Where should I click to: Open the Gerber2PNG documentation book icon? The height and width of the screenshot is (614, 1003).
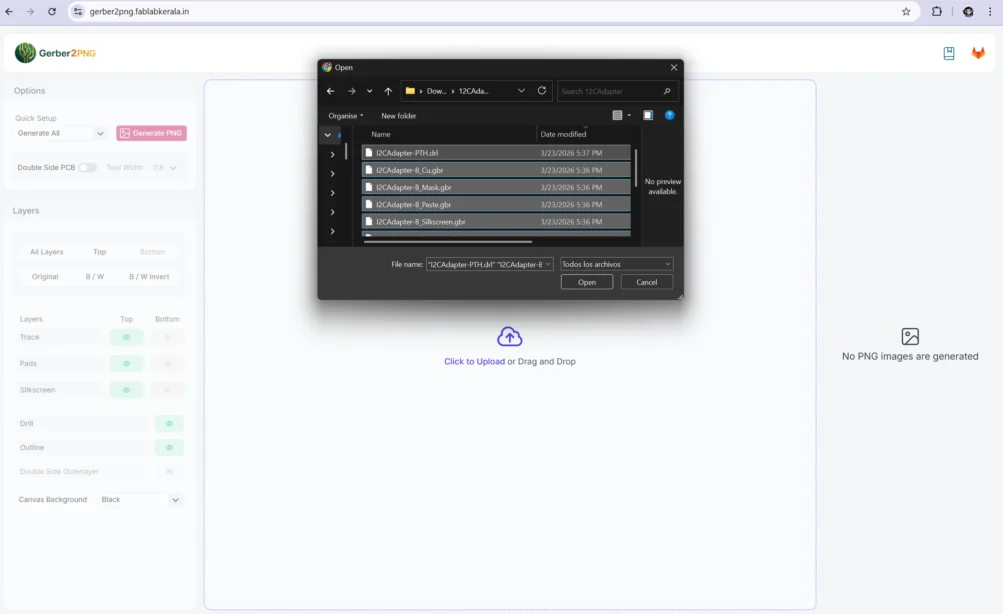(947, 52)
